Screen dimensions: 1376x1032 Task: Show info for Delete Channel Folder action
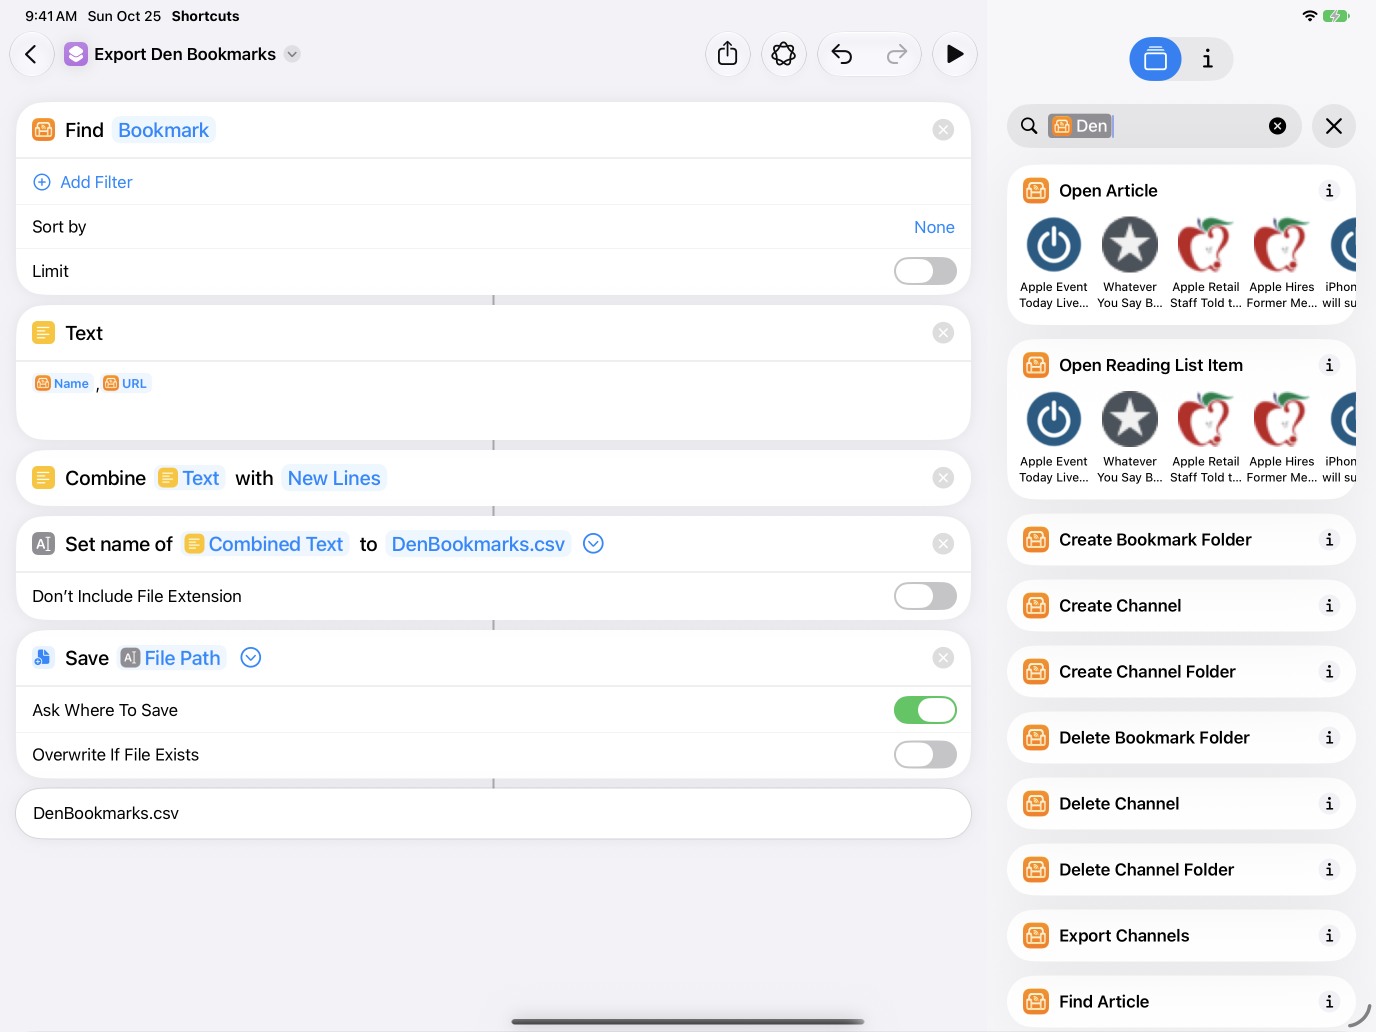point(1329,870)
